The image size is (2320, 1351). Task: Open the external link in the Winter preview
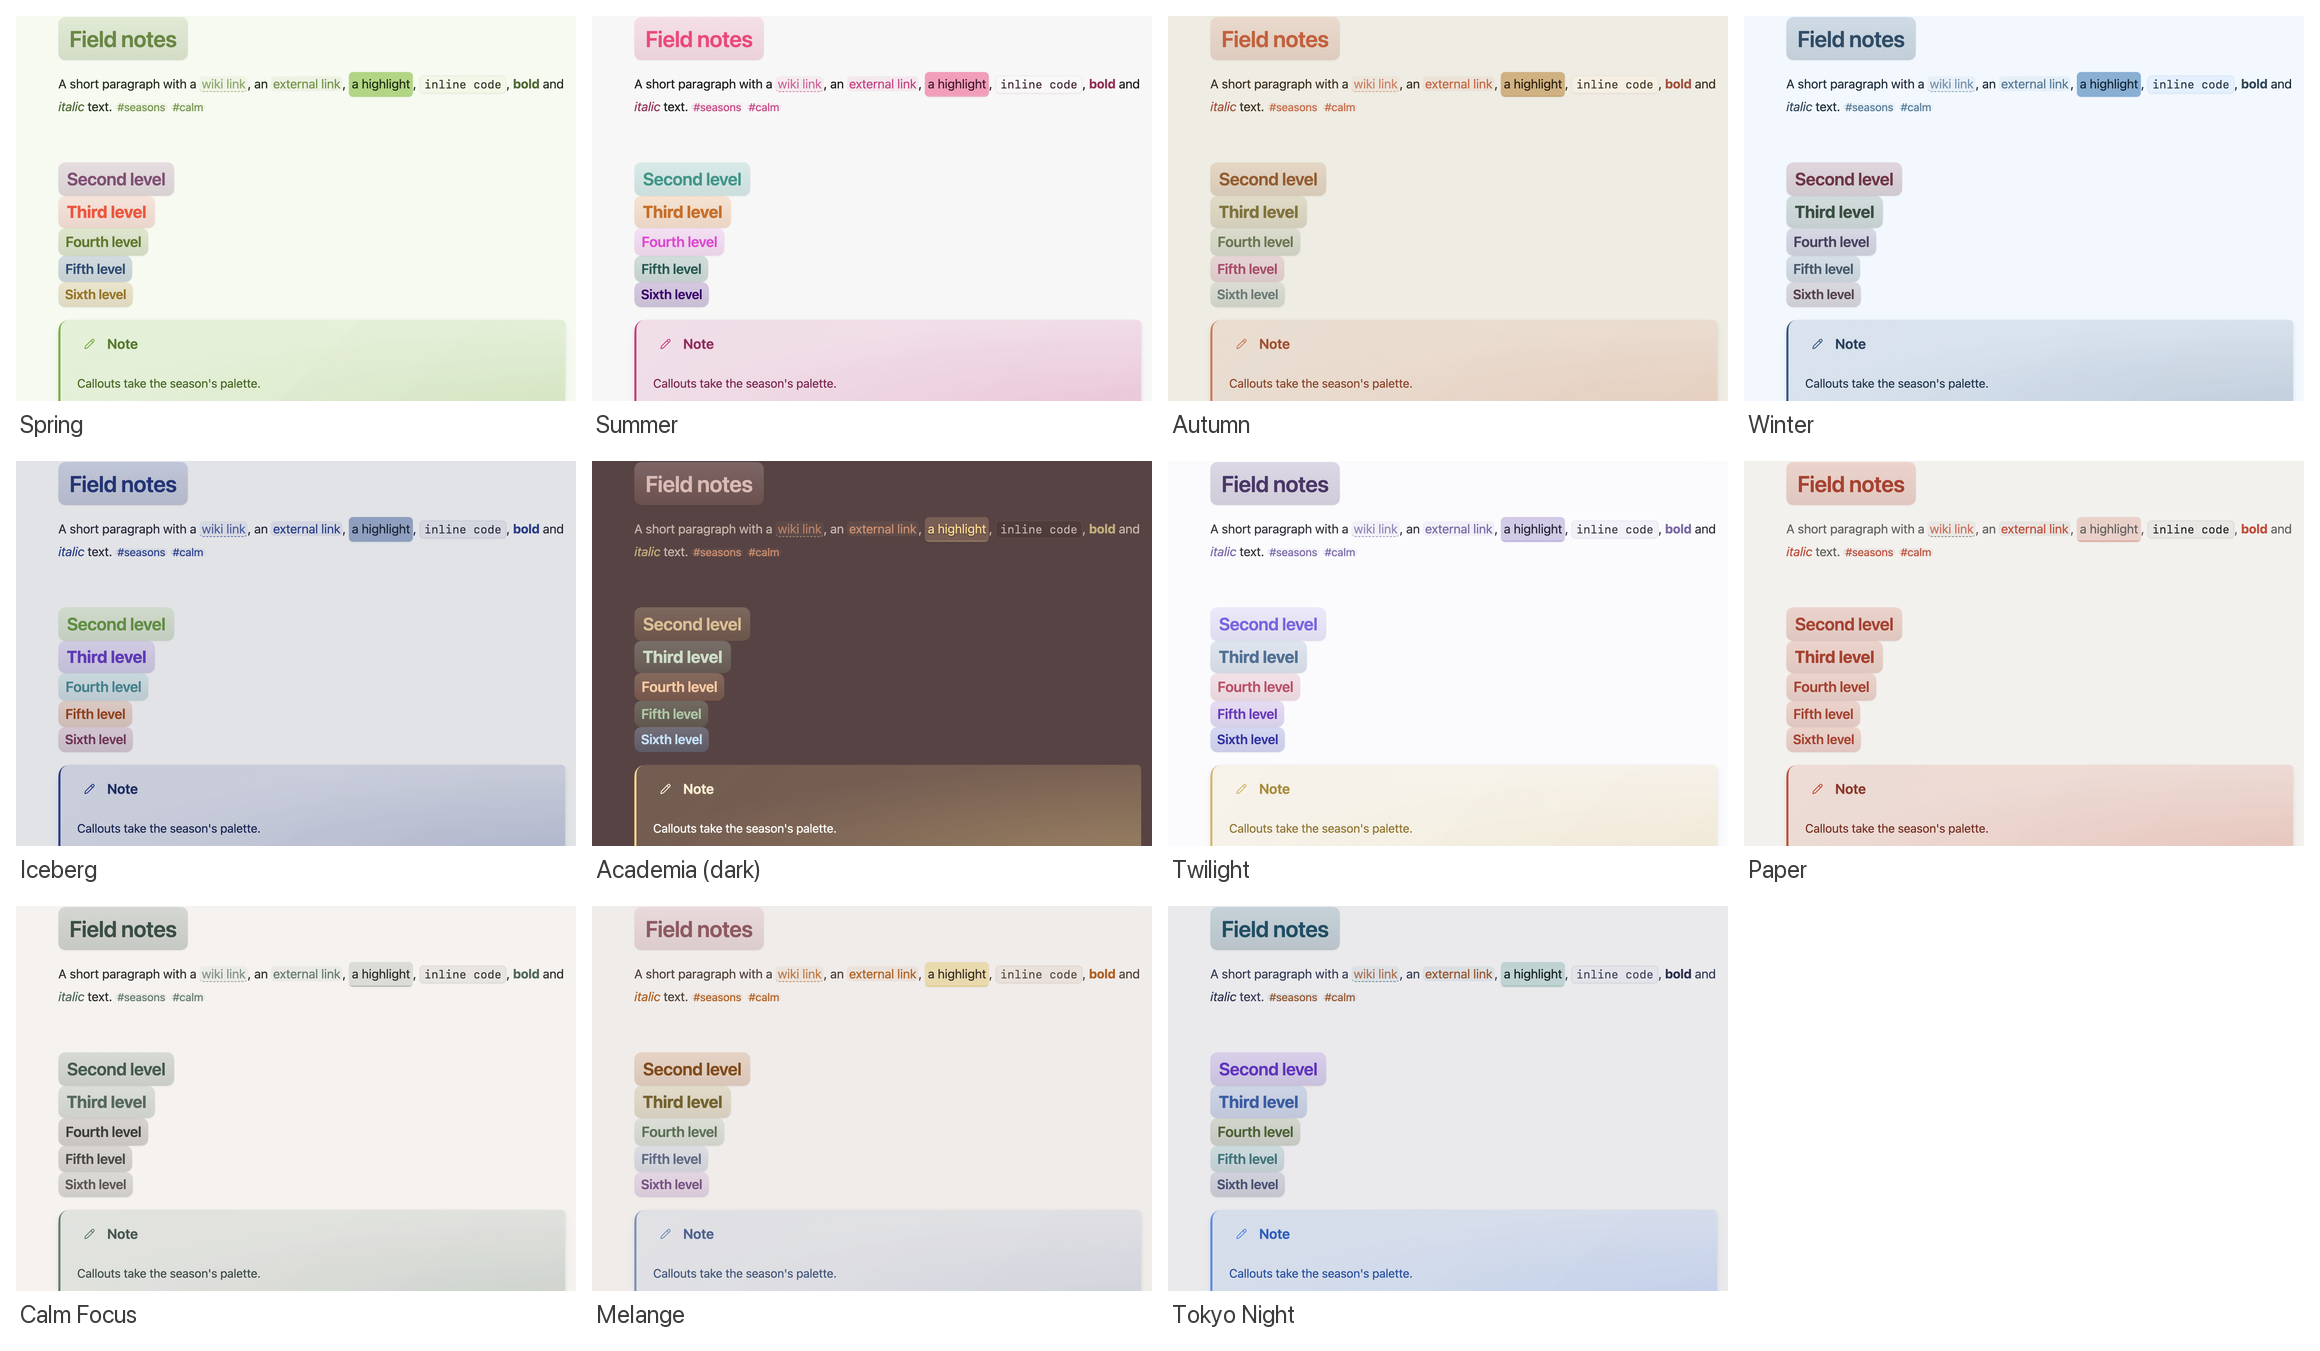click(x=2034, y=84)
